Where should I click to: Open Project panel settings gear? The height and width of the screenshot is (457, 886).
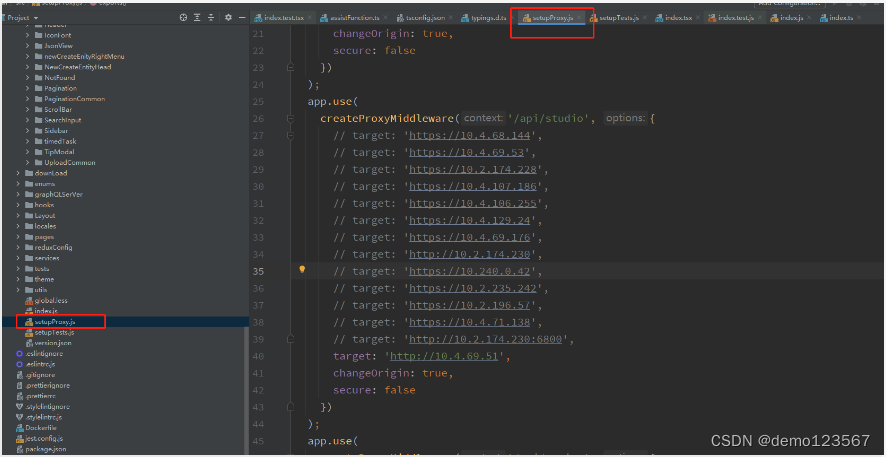(x=228, y=18)
